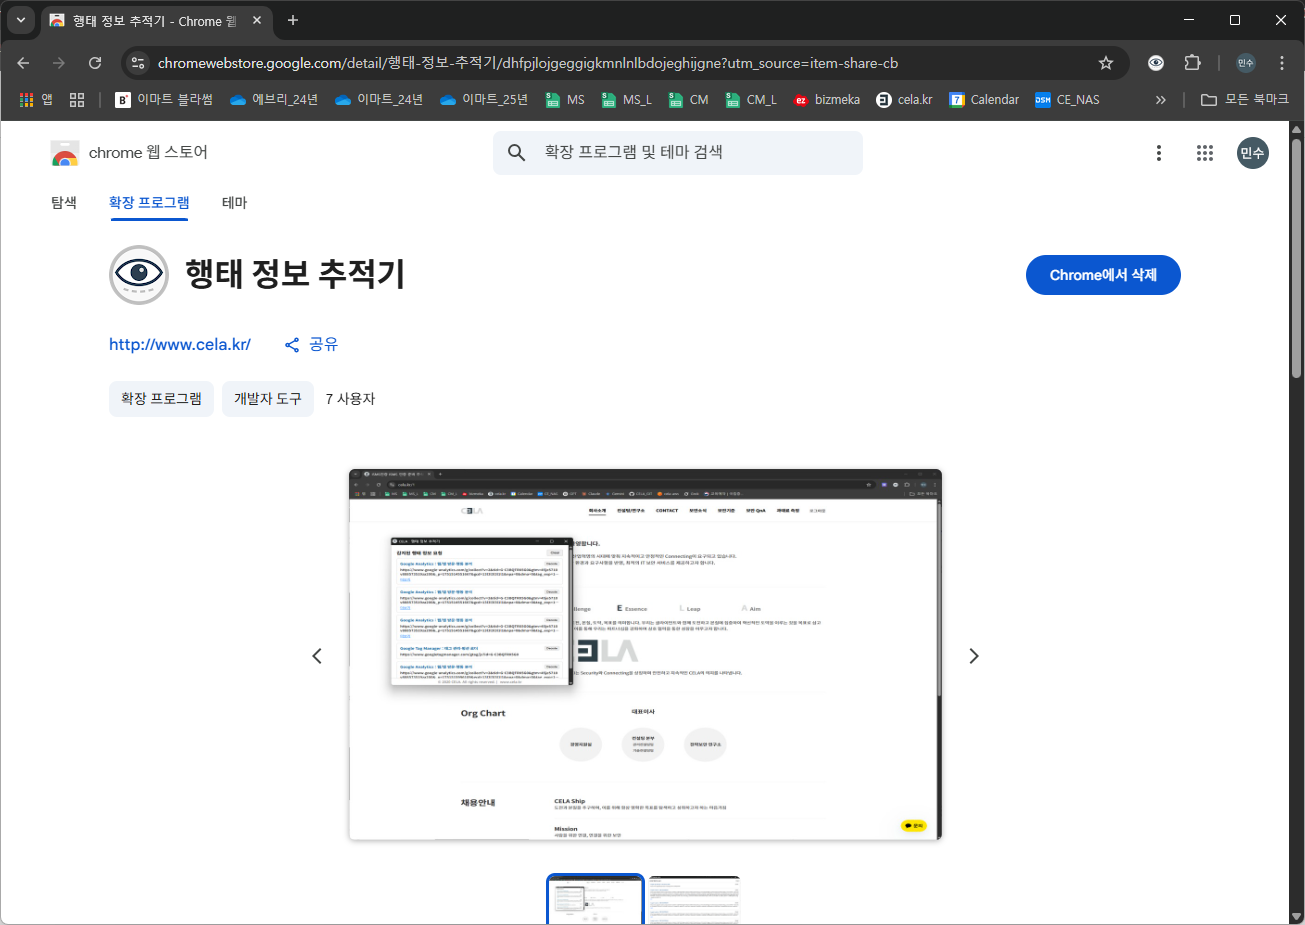Click the page's vertical scrollbar thumb

point(1296,258)
